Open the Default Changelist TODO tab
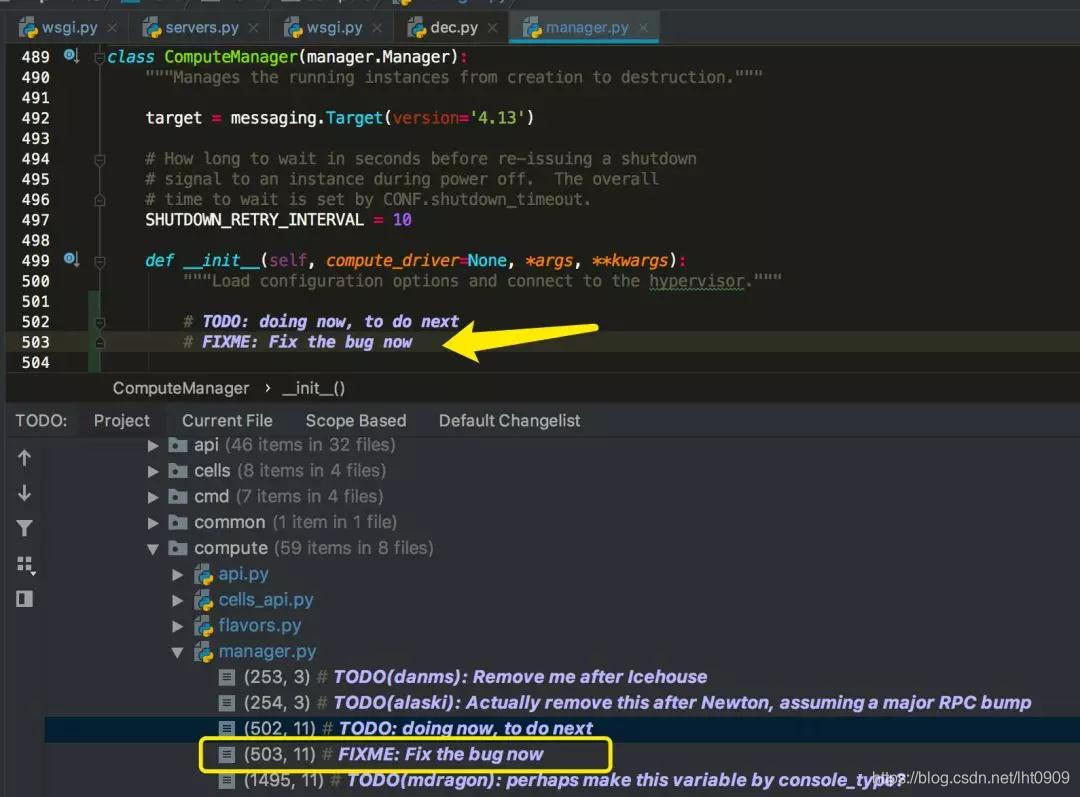This screenshot has height=797, width=1080. coord(509,420)
